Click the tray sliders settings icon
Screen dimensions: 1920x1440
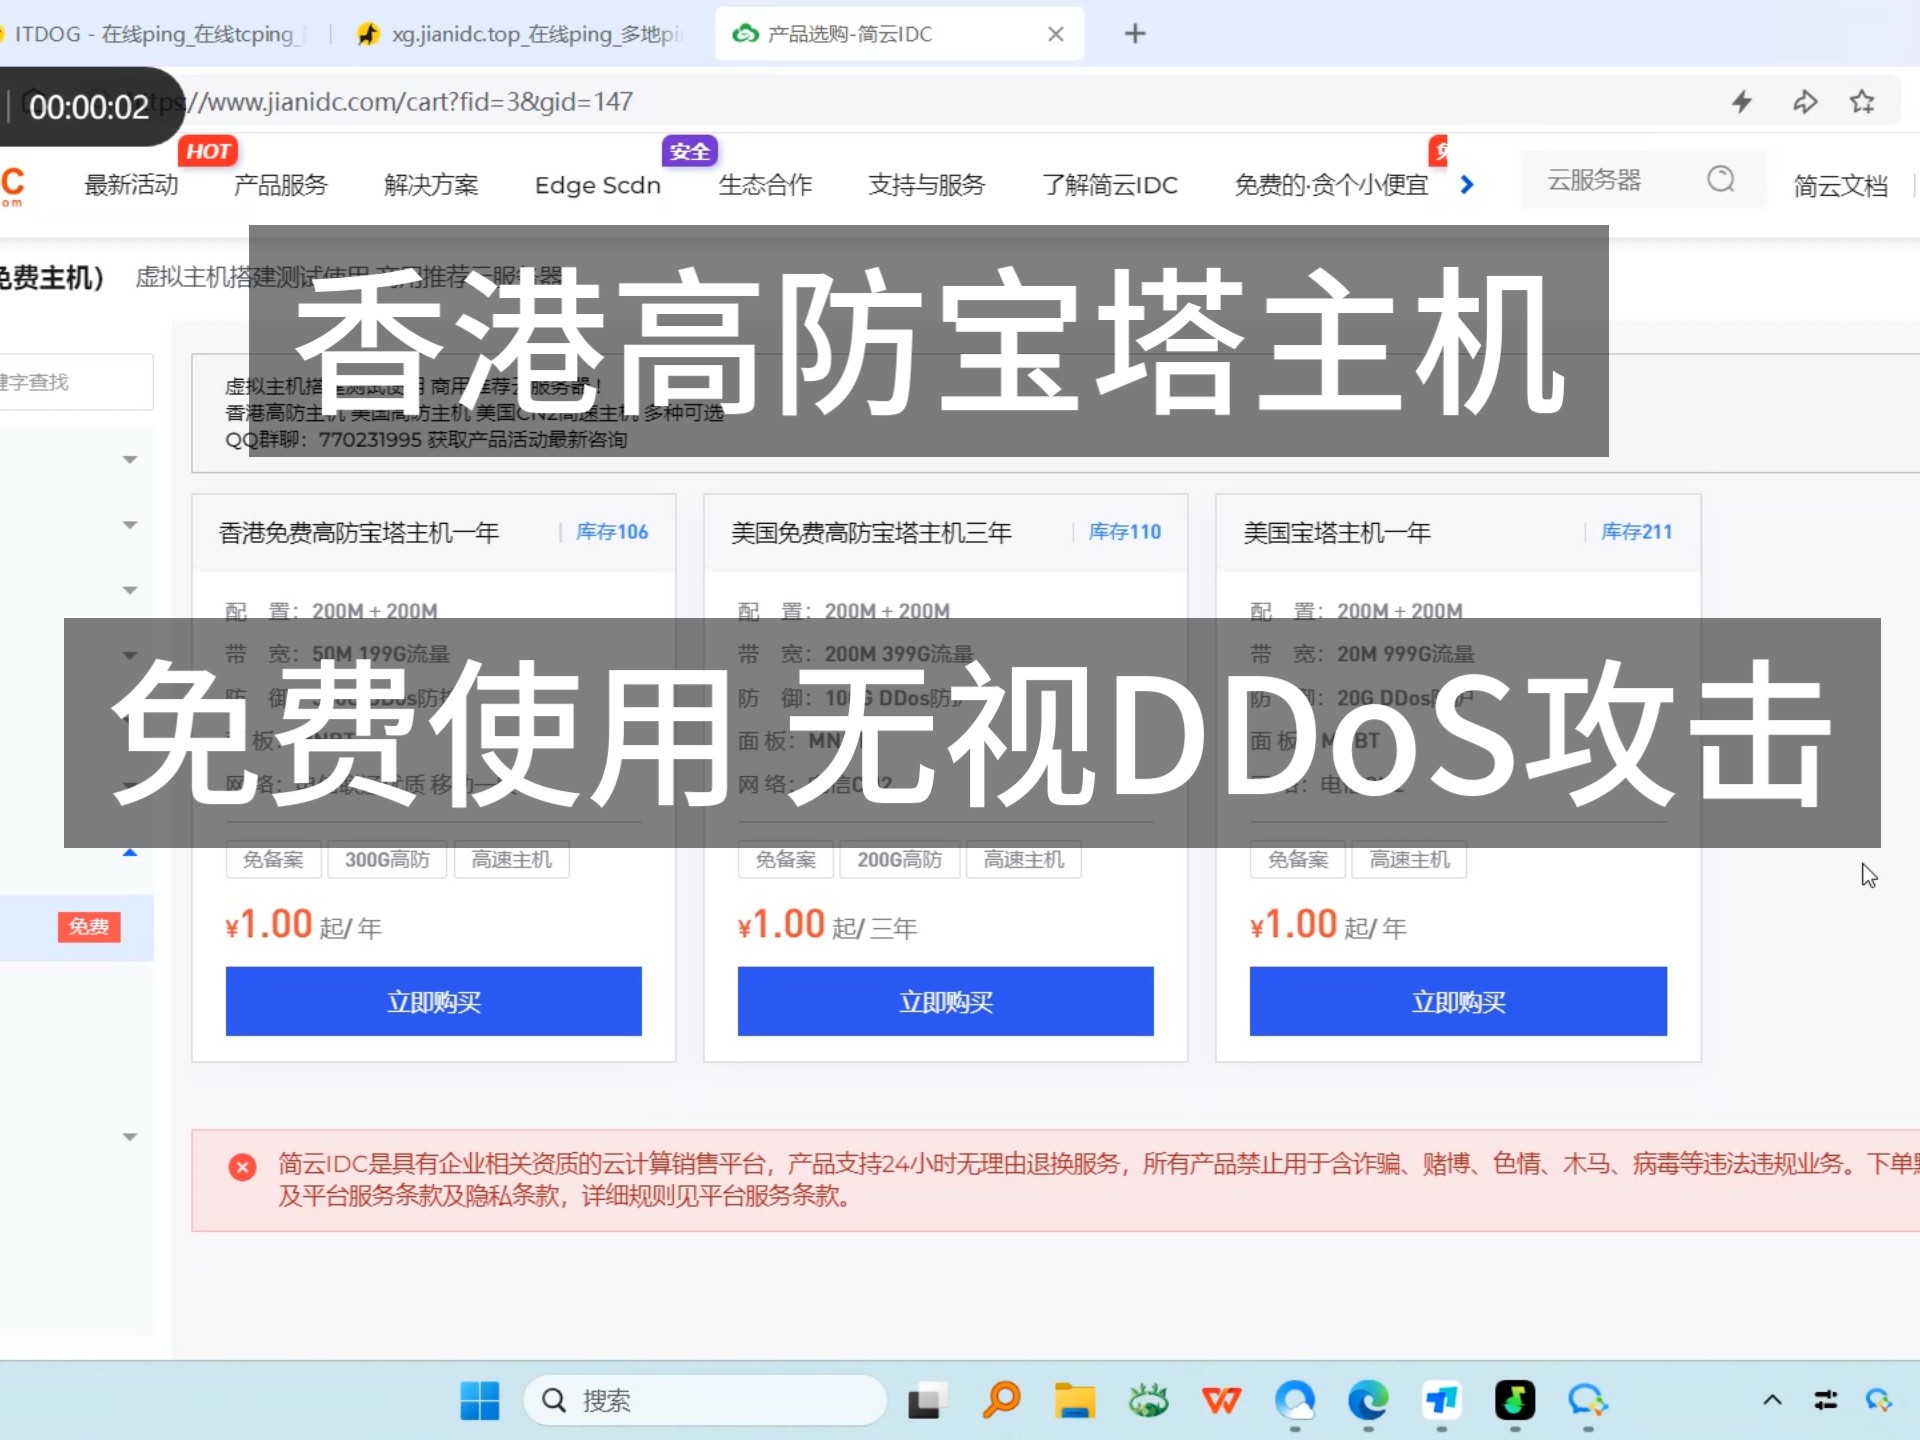(x=1826, y=1400)
